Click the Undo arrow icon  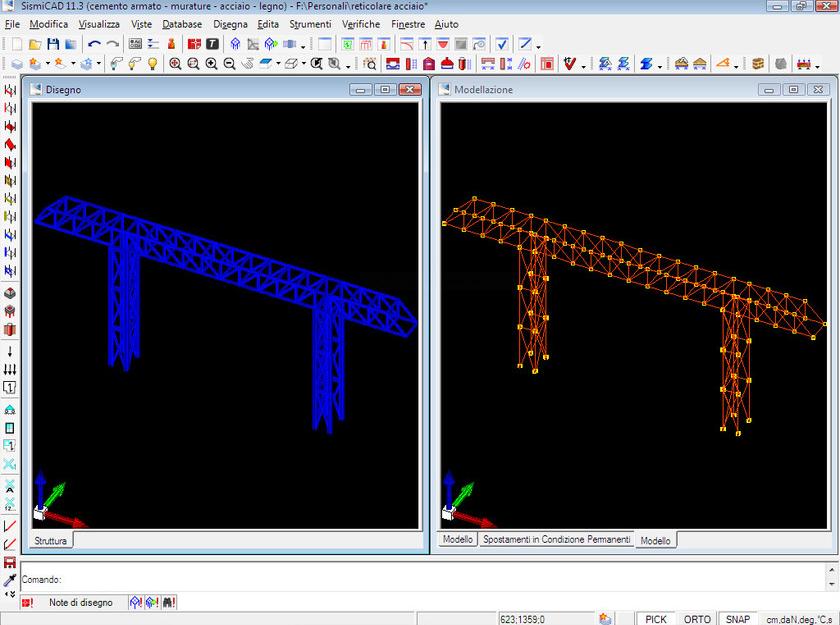94,44
